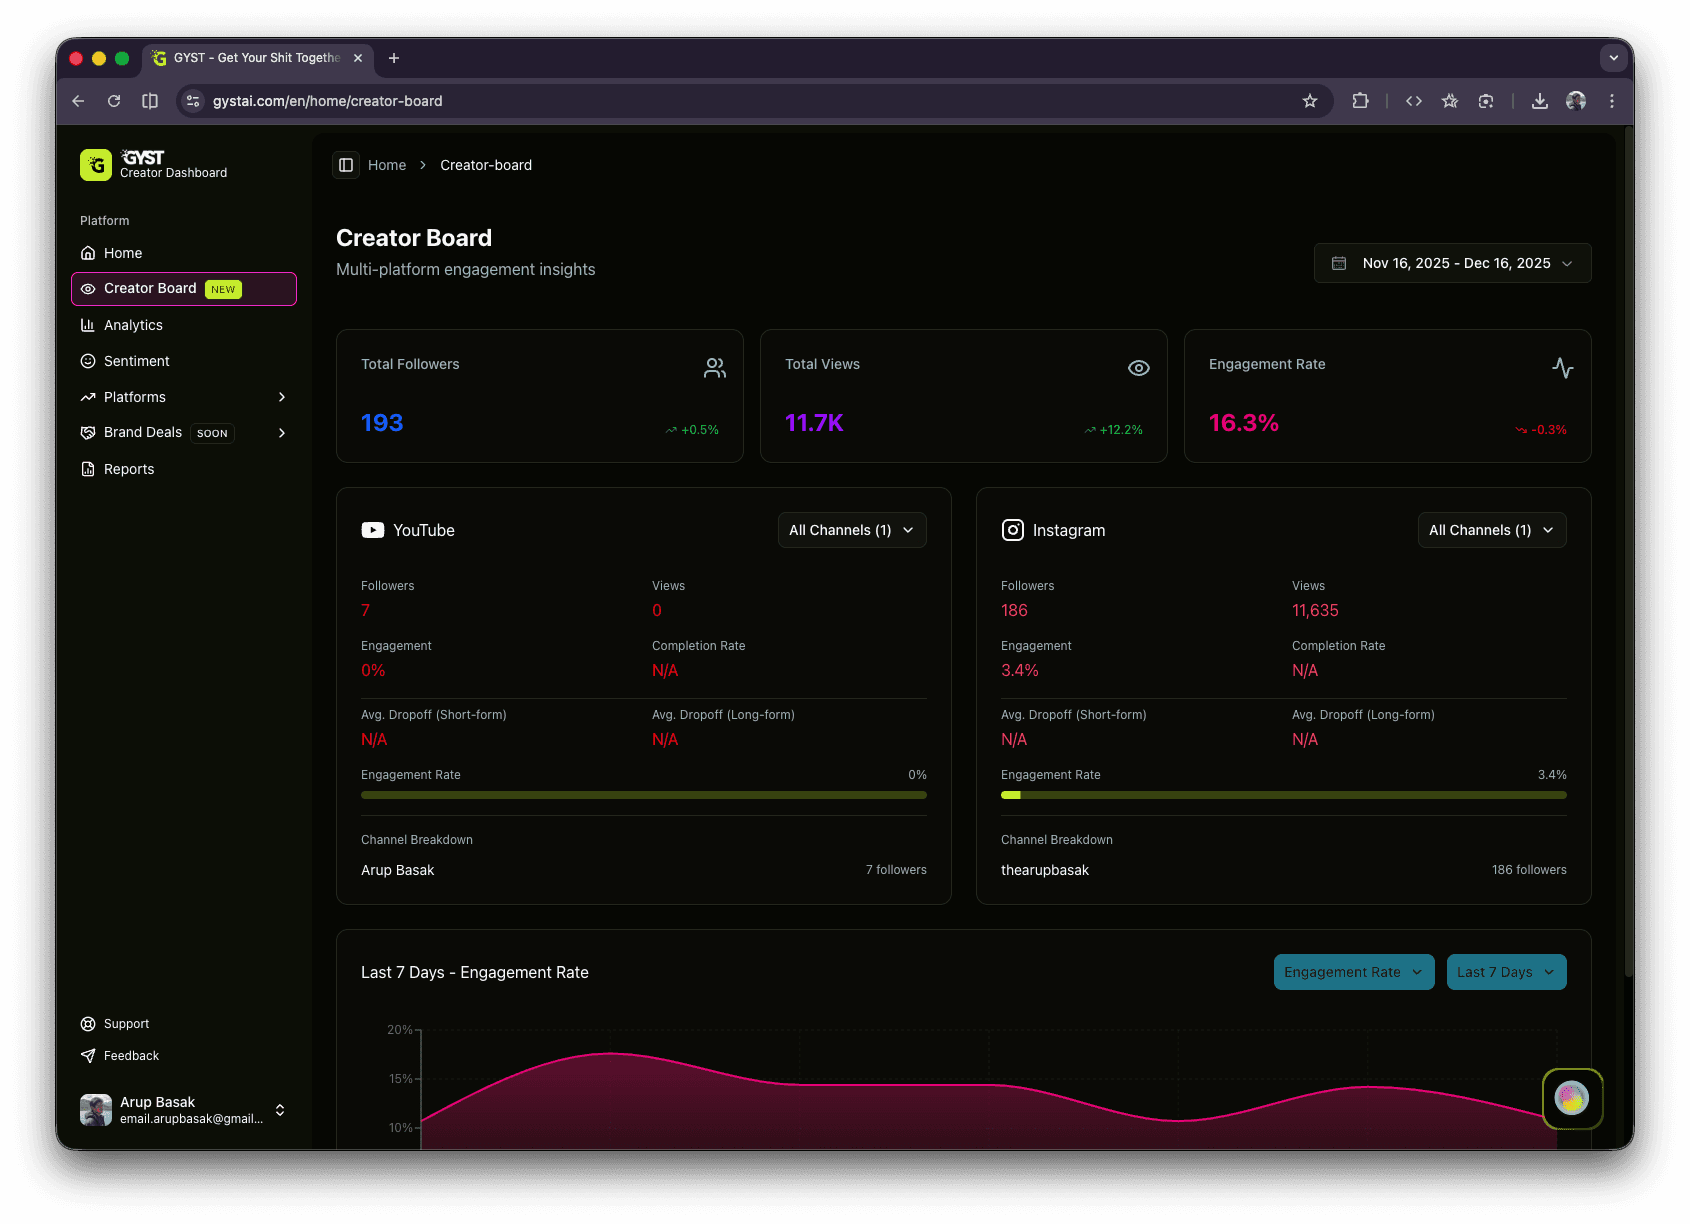Click the Total Followers people icon
This screenshot has width=1690, height=1224.
714,367
